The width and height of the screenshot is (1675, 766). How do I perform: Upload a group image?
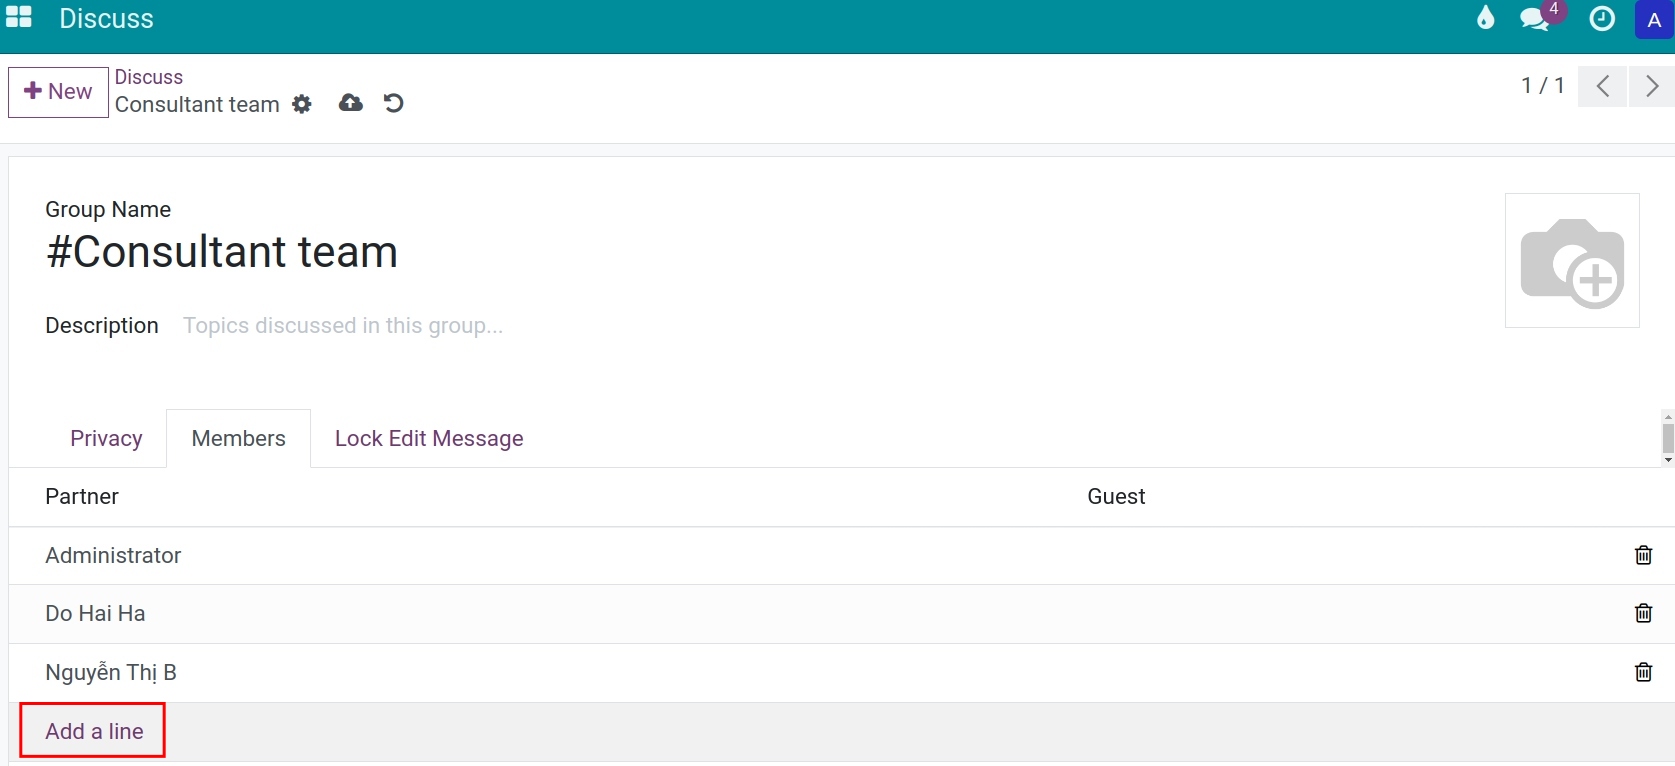[x=1572, y=261]
